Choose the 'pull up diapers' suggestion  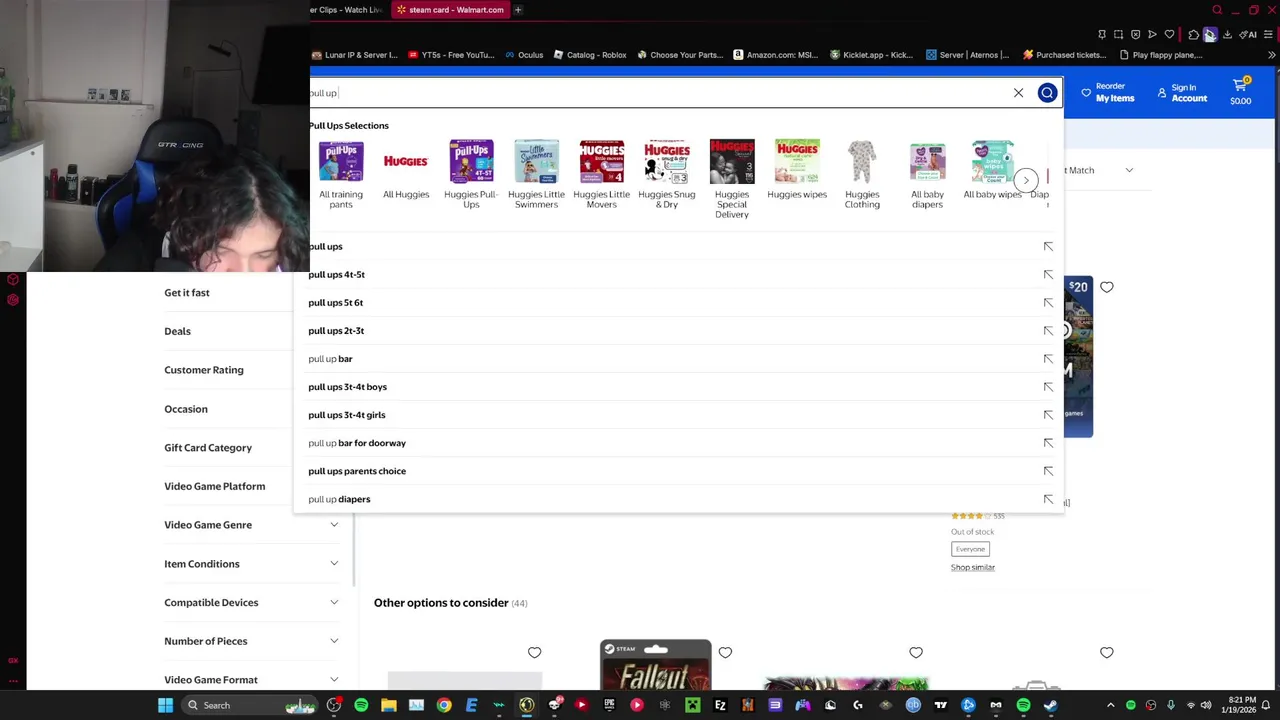[339, 499]
